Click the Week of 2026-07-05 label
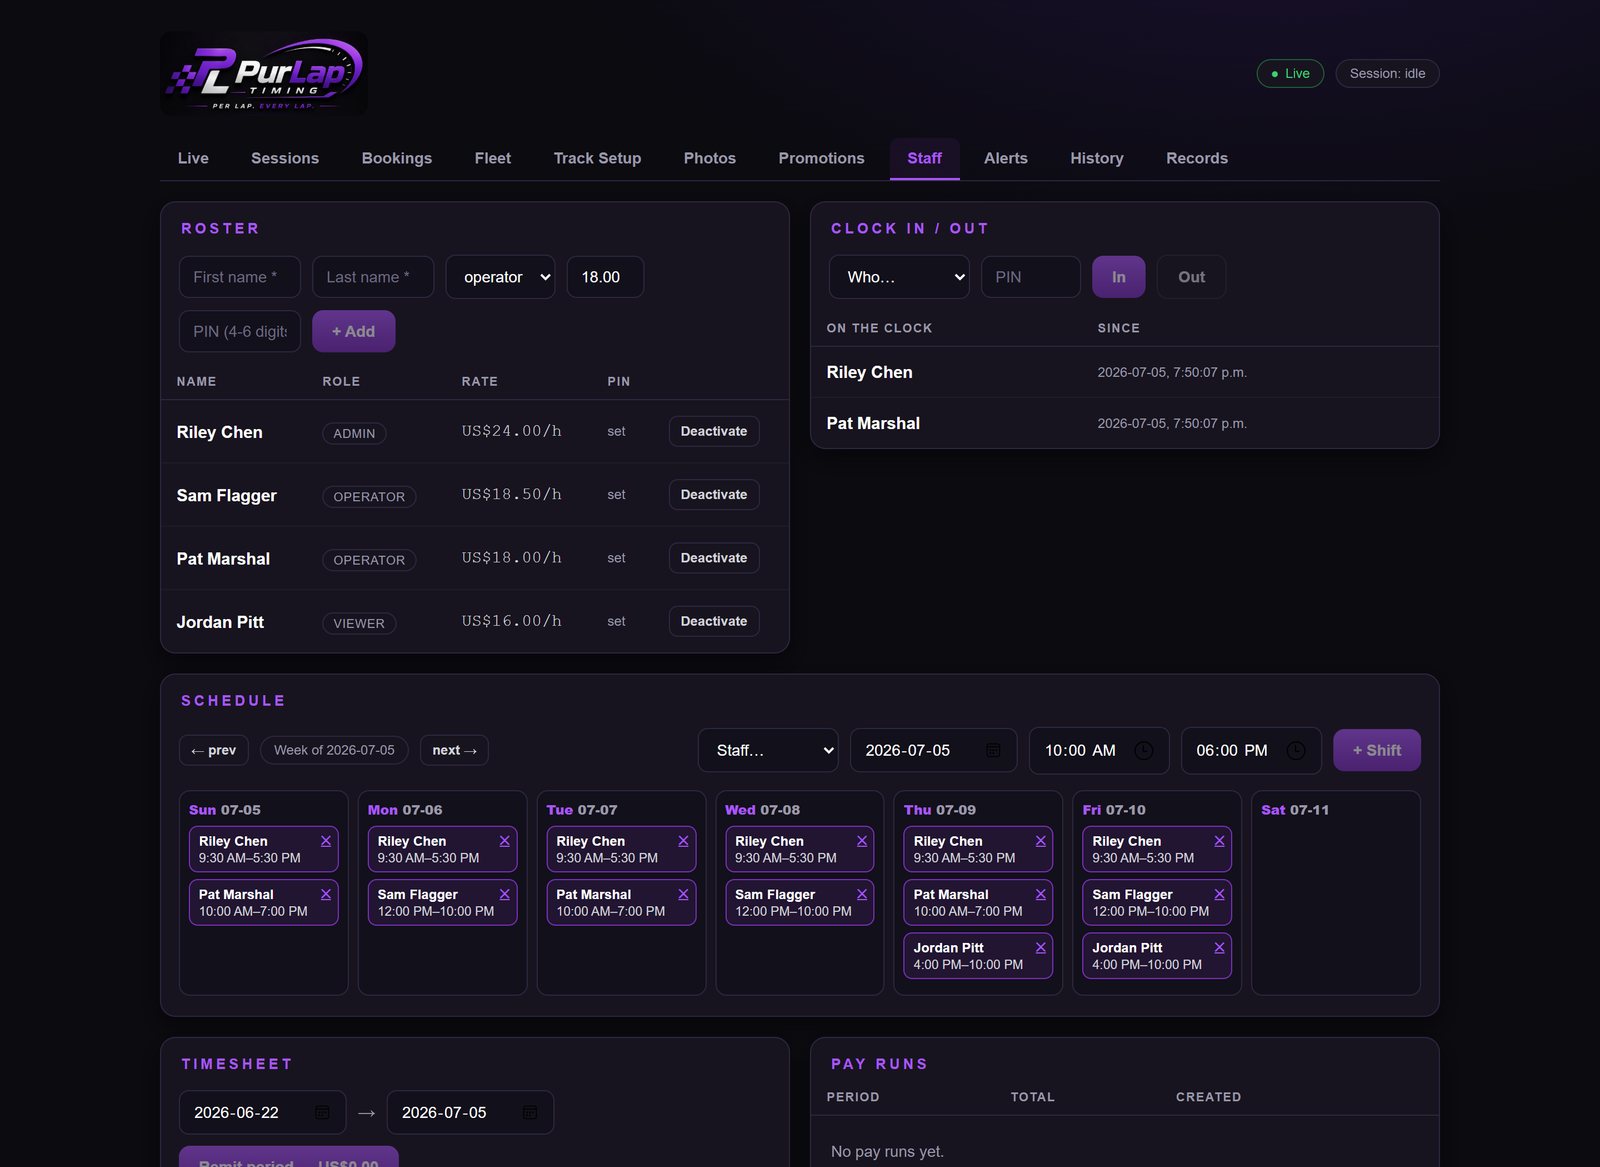This screenshot has width=1600, height=1167. pyautogui.click(x=334, y=750)
